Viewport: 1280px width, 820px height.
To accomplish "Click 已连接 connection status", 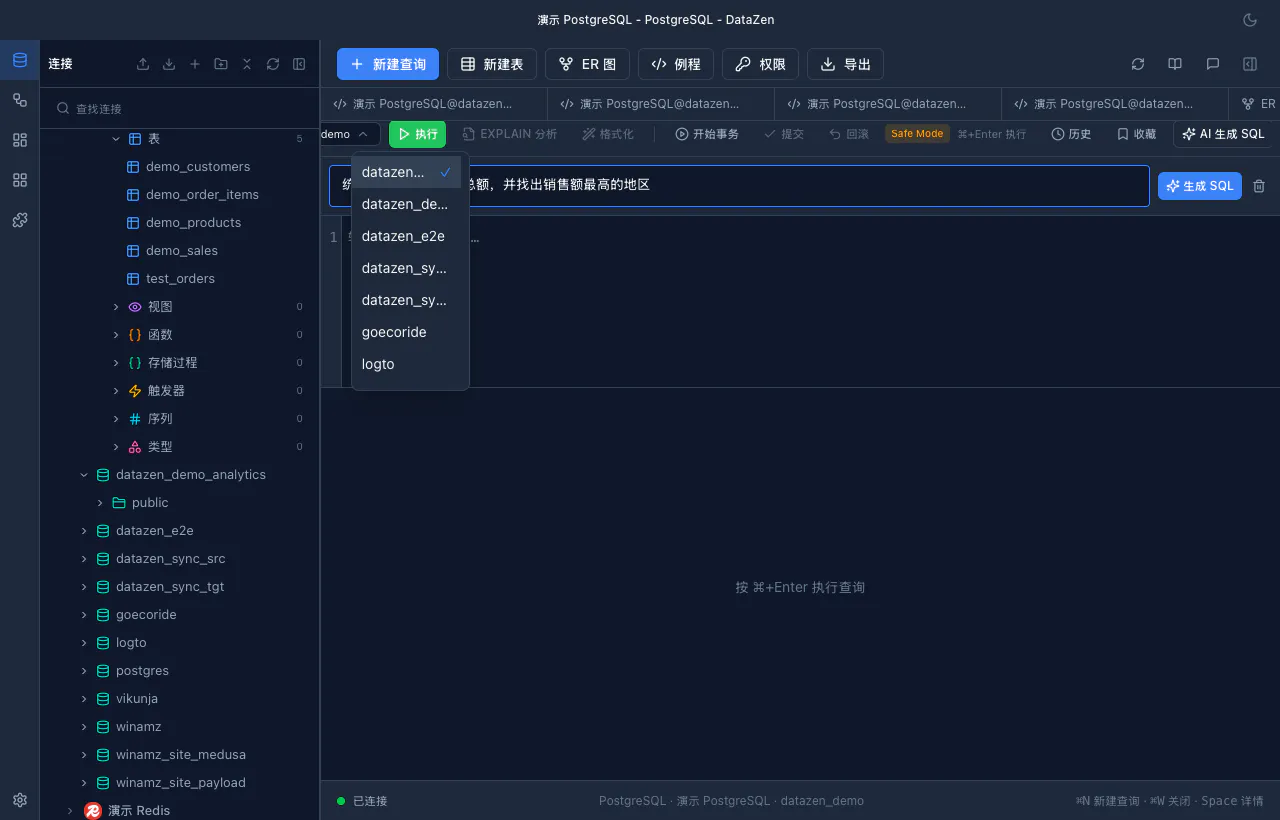I will tap(362, 801).
